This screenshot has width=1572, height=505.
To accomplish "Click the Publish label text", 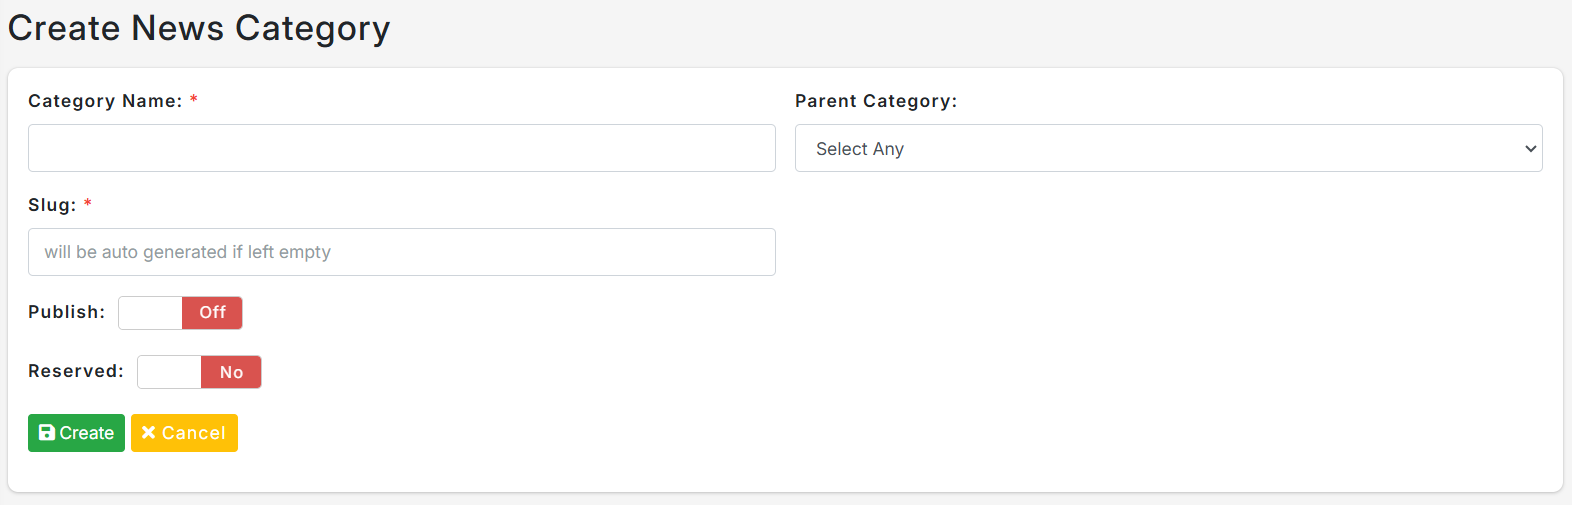I will [66, 312].
